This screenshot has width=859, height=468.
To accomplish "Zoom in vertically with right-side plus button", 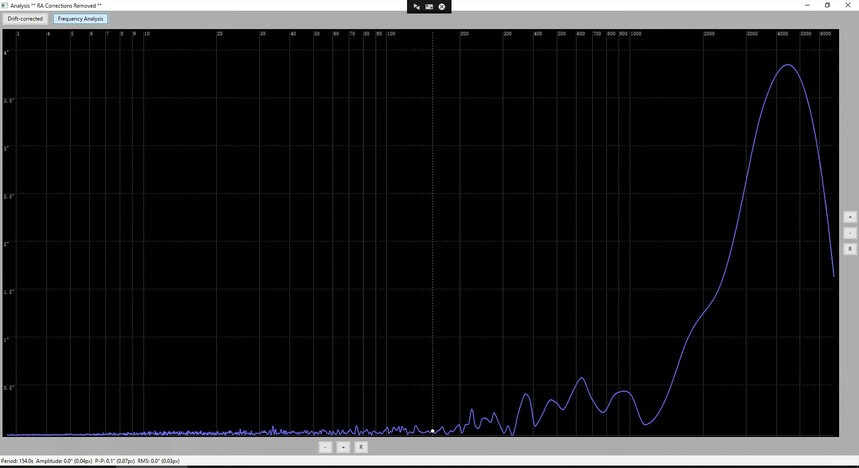I will (850, 217).
